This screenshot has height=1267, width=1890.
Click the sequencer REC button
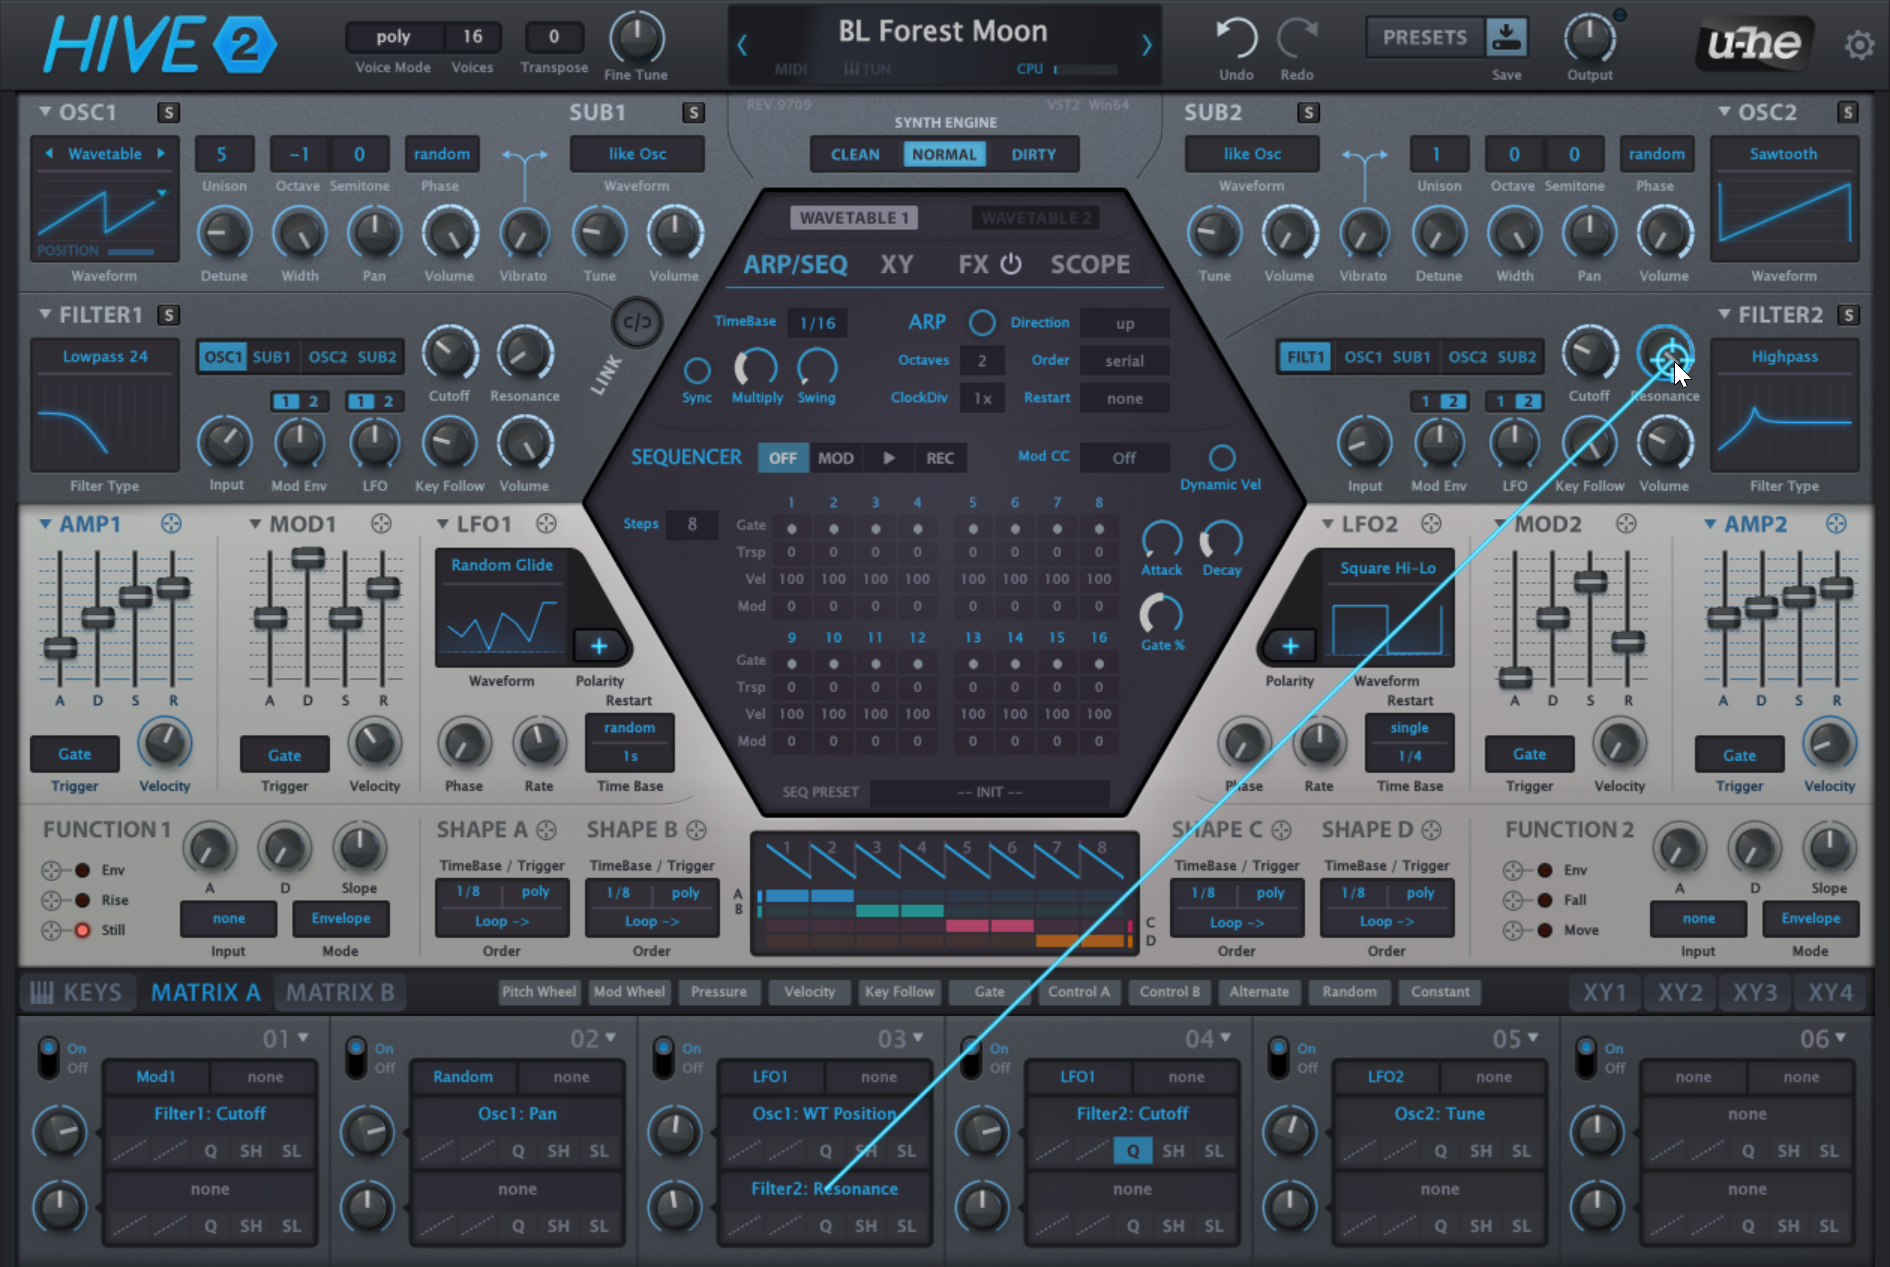coord(940,458)
